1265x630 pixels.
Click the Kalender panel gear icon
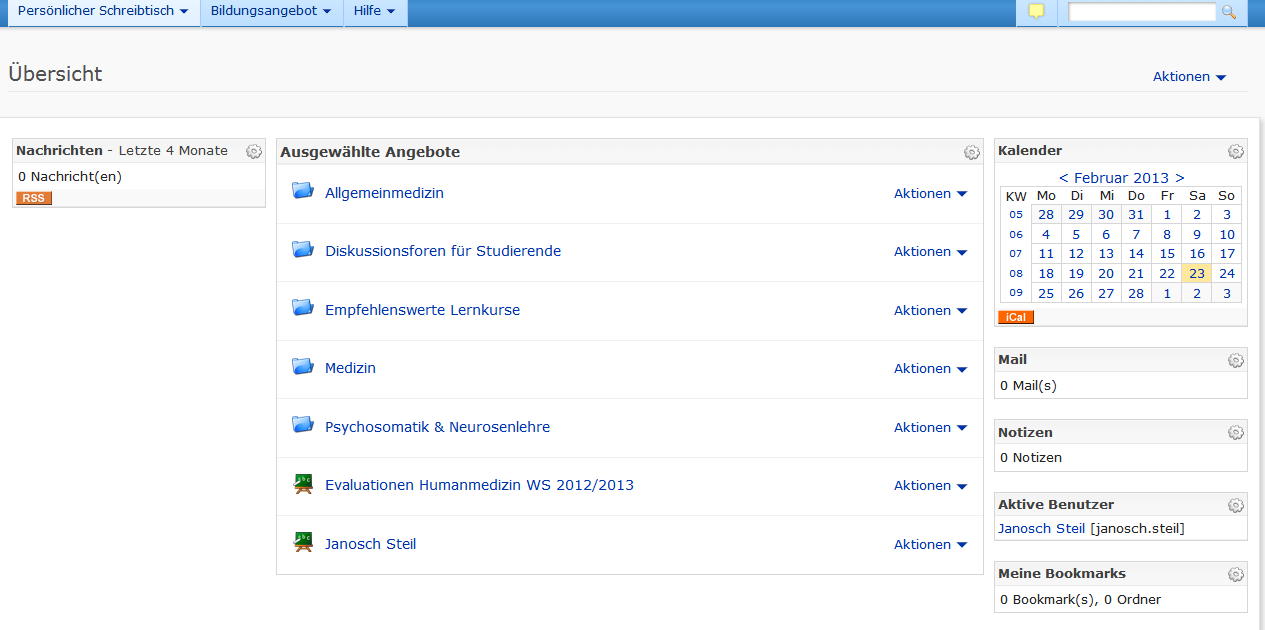coord(1236,152)
